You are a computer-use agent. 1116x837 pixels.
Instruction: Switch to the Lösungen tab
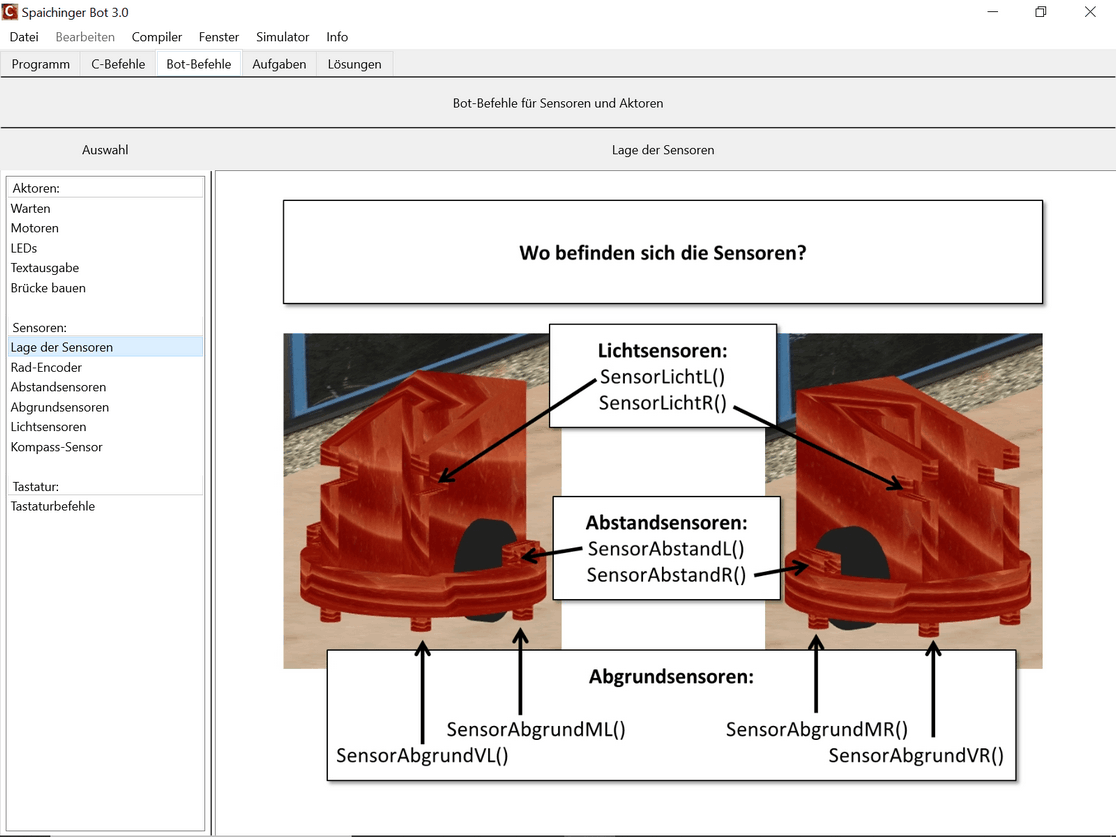tap(354, 64)
